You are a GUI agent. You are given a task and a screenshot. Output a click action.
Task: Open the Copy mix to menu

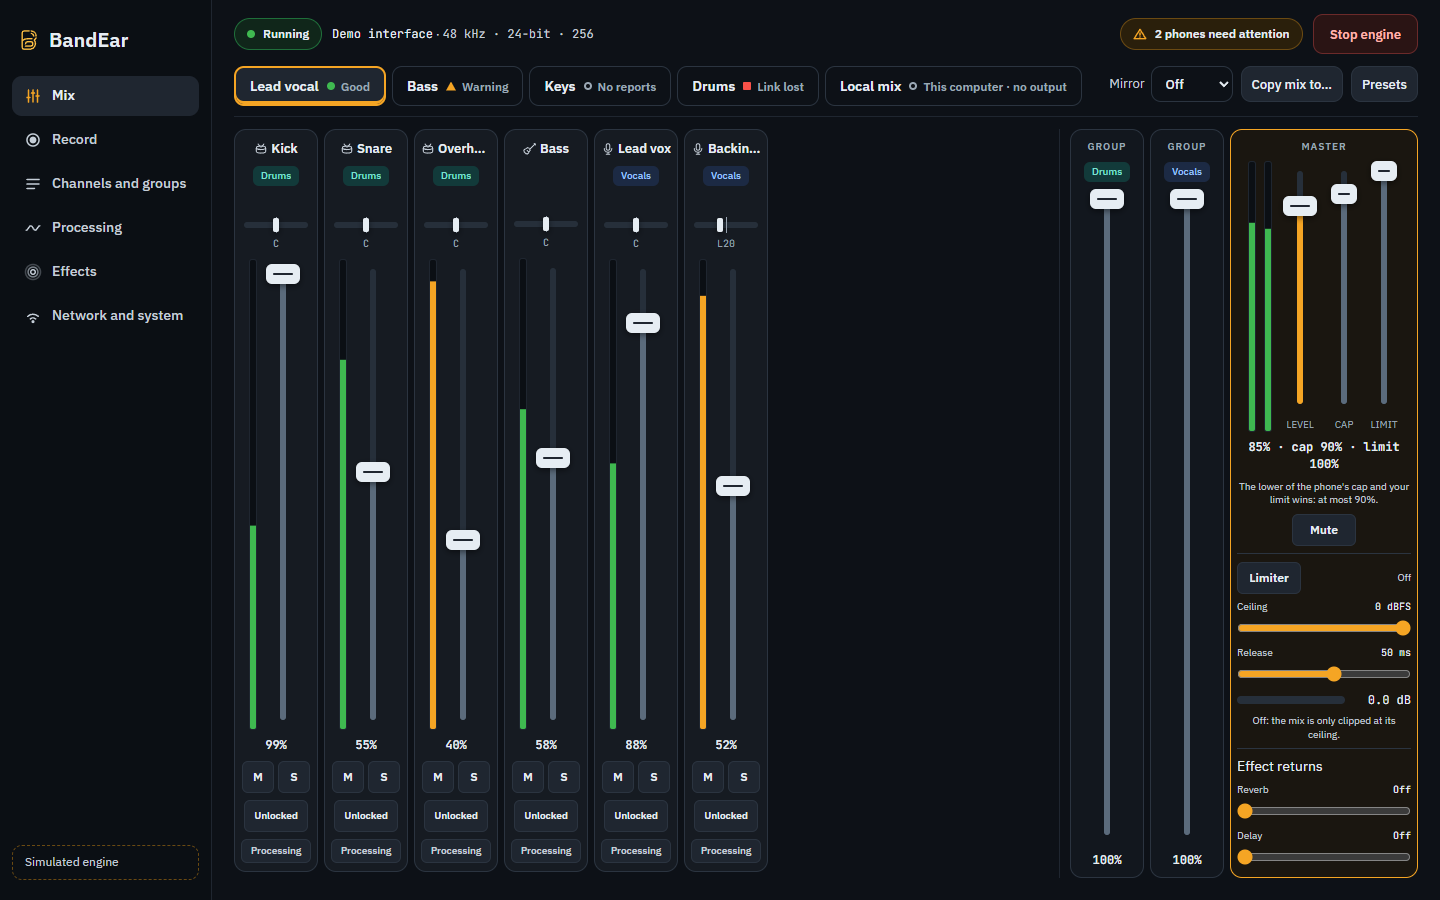(x=1291, y=85)
